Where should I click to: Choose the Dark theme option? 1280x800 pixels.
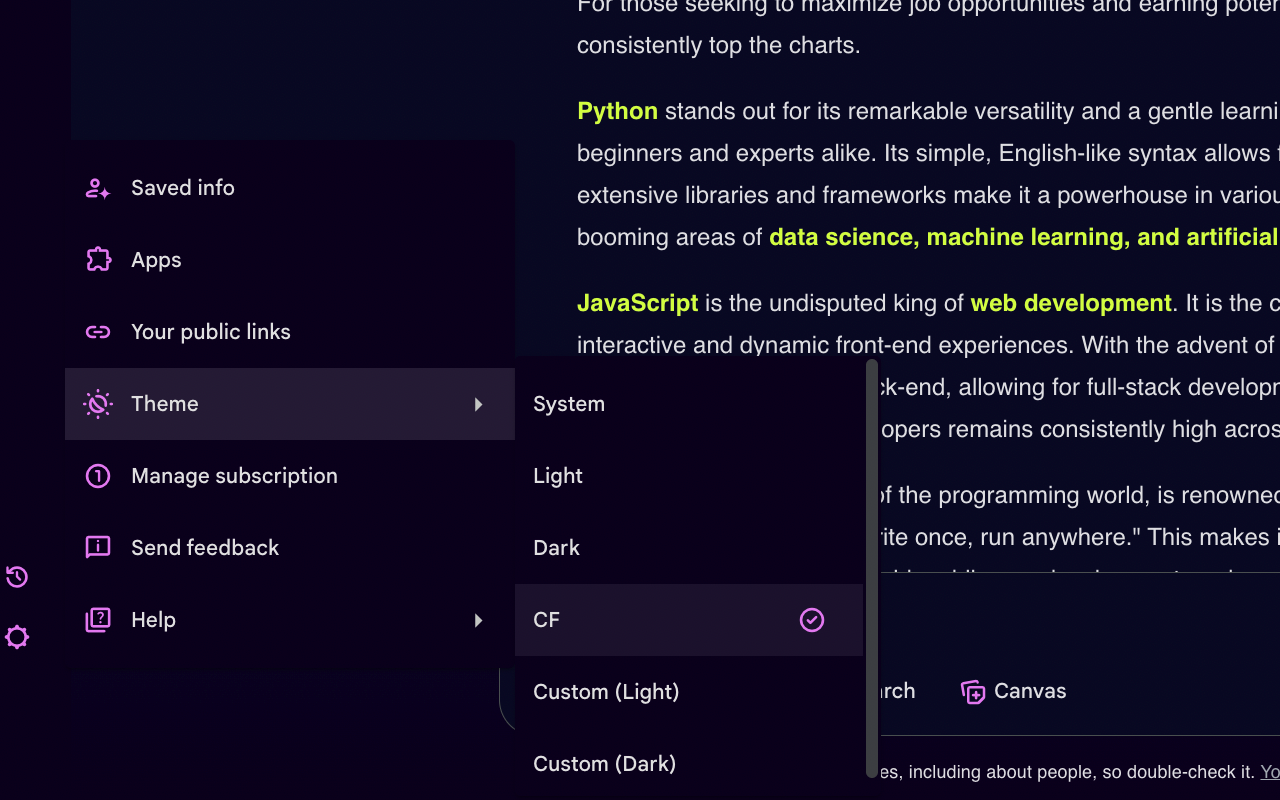pyautogui.click(x=557, y=548)
